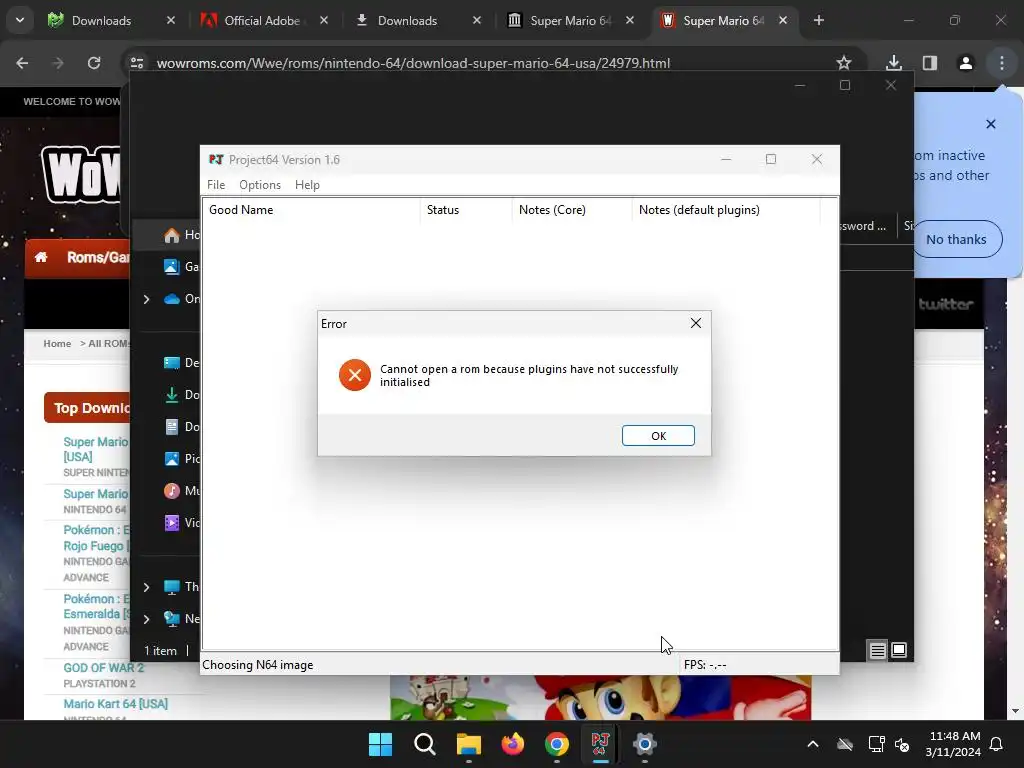Bookmark this page with the star icon
Viewport: 1024px width, 768px height.
click(843, 63)
